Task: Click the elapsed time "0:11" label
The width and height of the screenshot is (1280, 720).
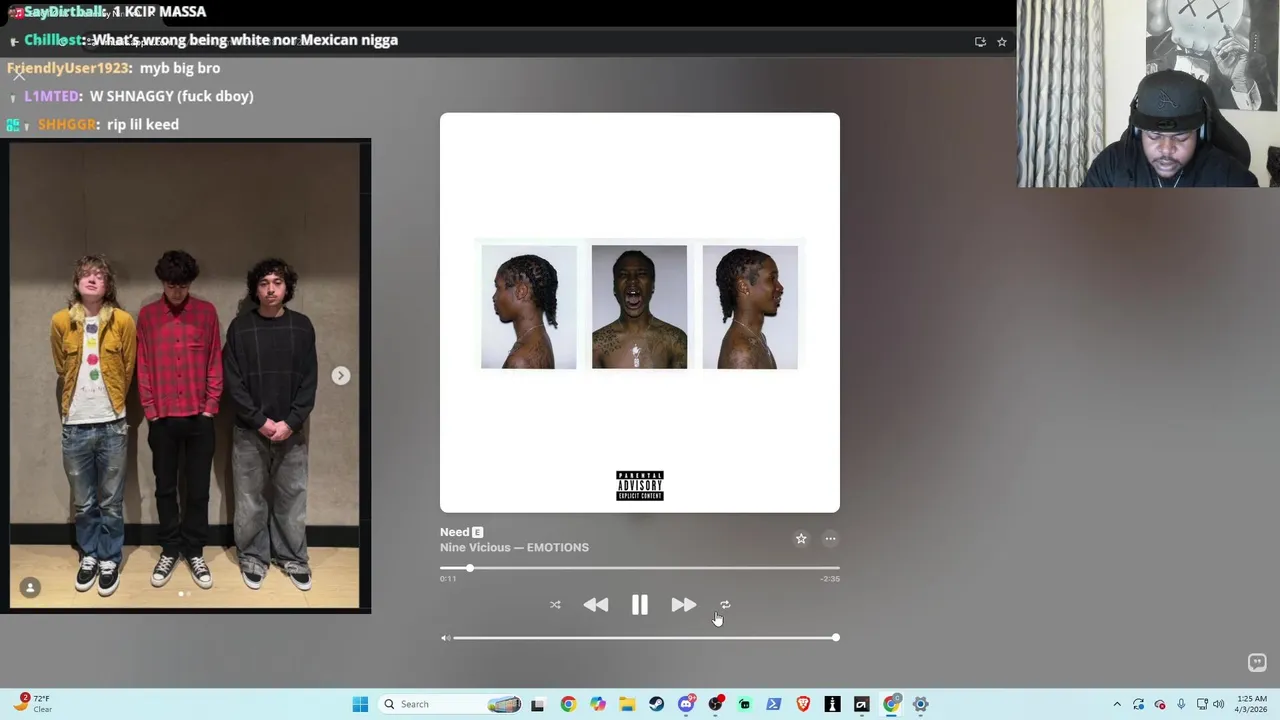Action: click(448, 579)
